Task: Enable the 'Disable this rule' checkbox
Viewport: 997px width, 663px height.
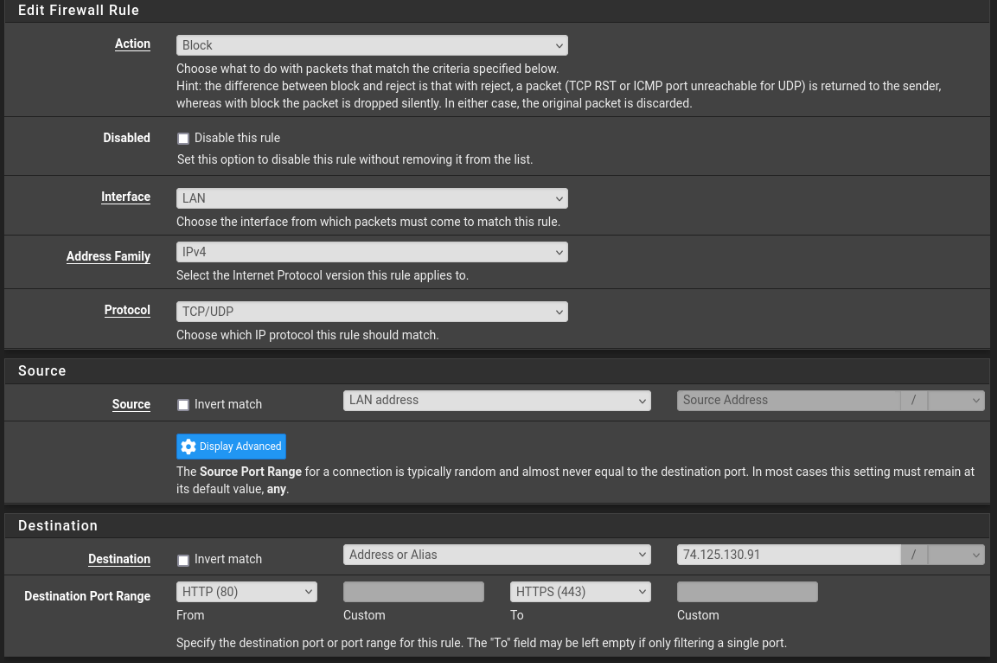Action: click(183, 138)
